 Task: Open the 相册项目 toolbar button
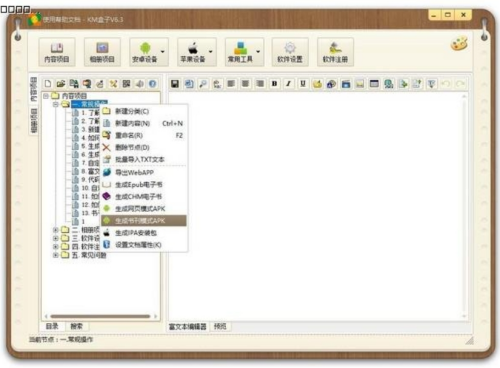coord(102,52)
